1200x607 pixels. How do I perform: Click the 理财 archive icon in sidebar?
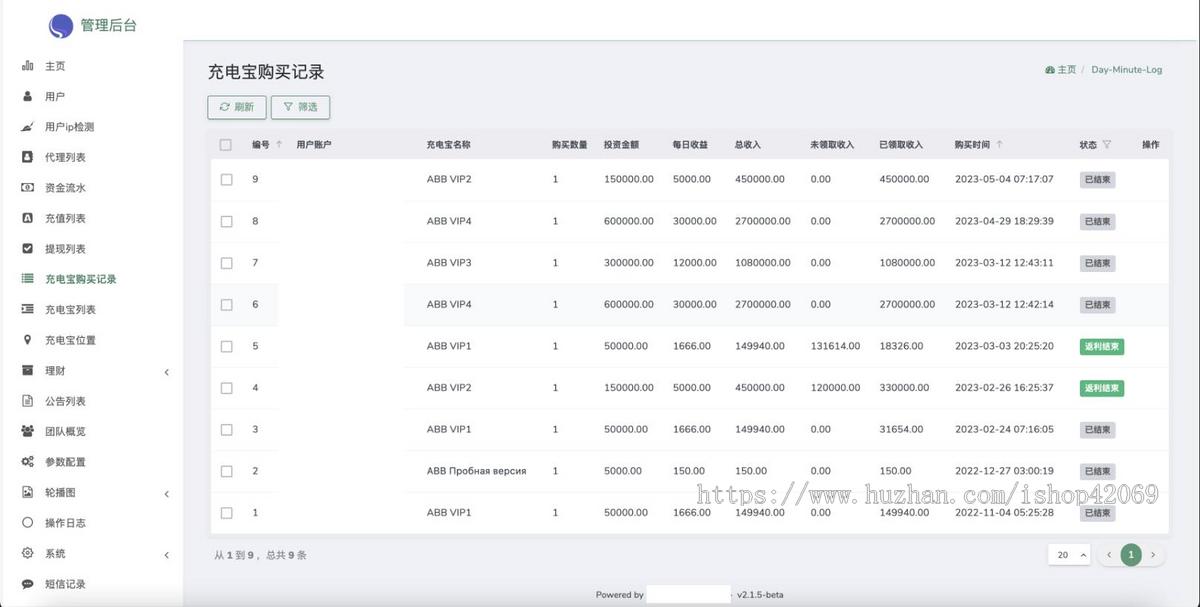pyautogui.click(x=28, y=371)
